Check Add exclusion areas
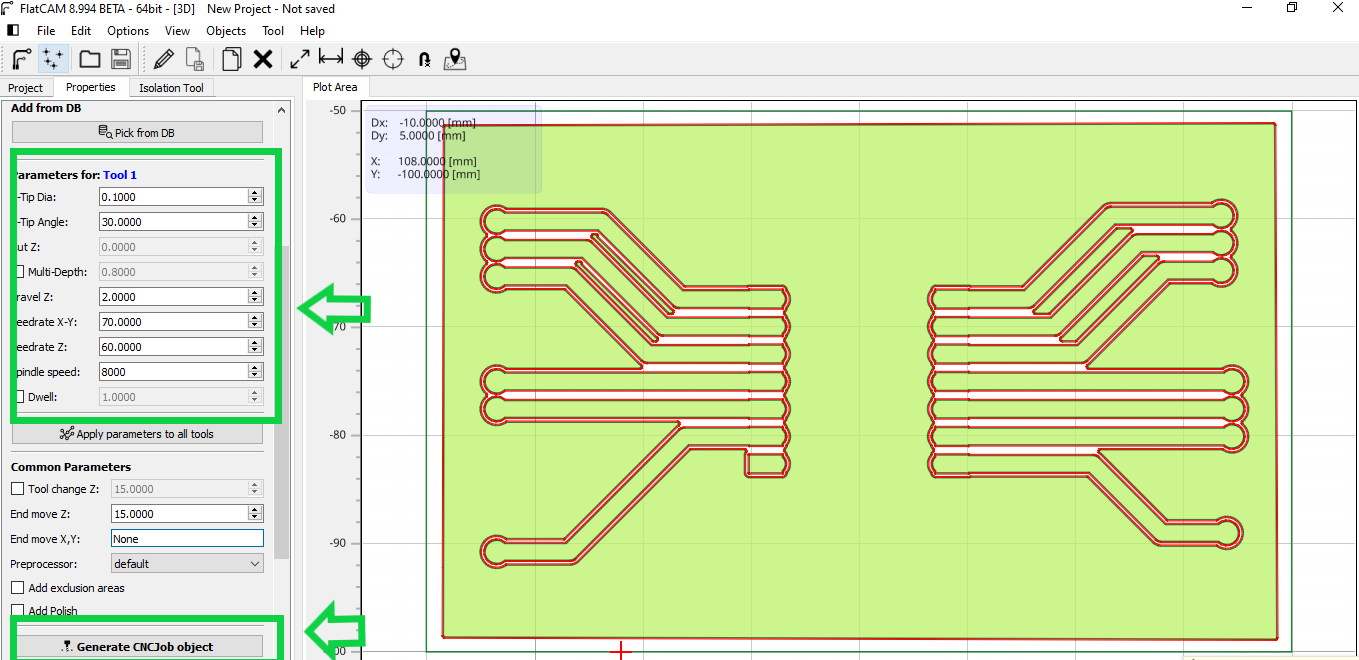Viewport: 1359px width, 660px height. 17,588
